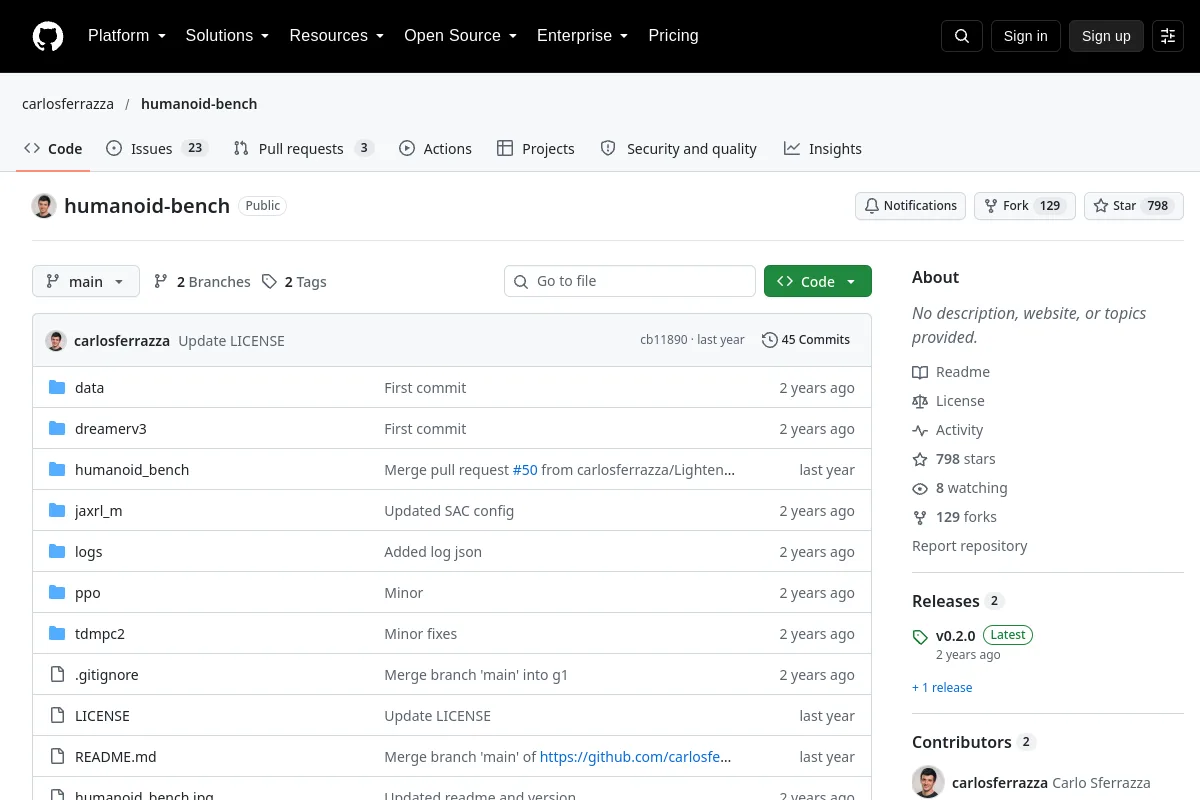Click the tdmpc2 folder icon
Screen dimensions: 1200x800
pyautogui.click(x=57, y=634)
